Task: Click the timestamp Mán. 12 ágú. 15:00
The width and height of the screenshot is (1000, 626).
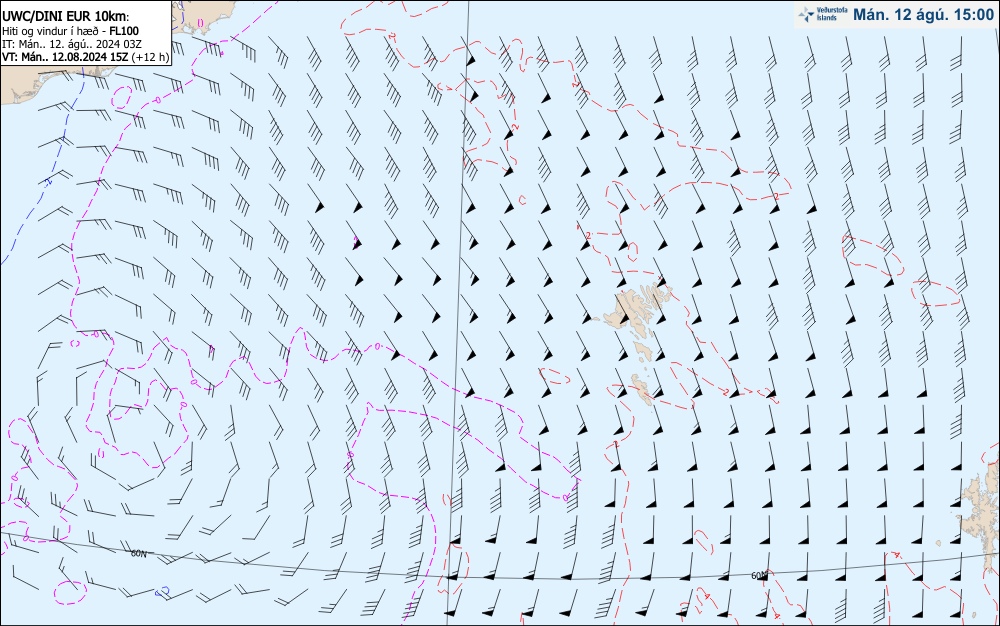Action: 923,15
